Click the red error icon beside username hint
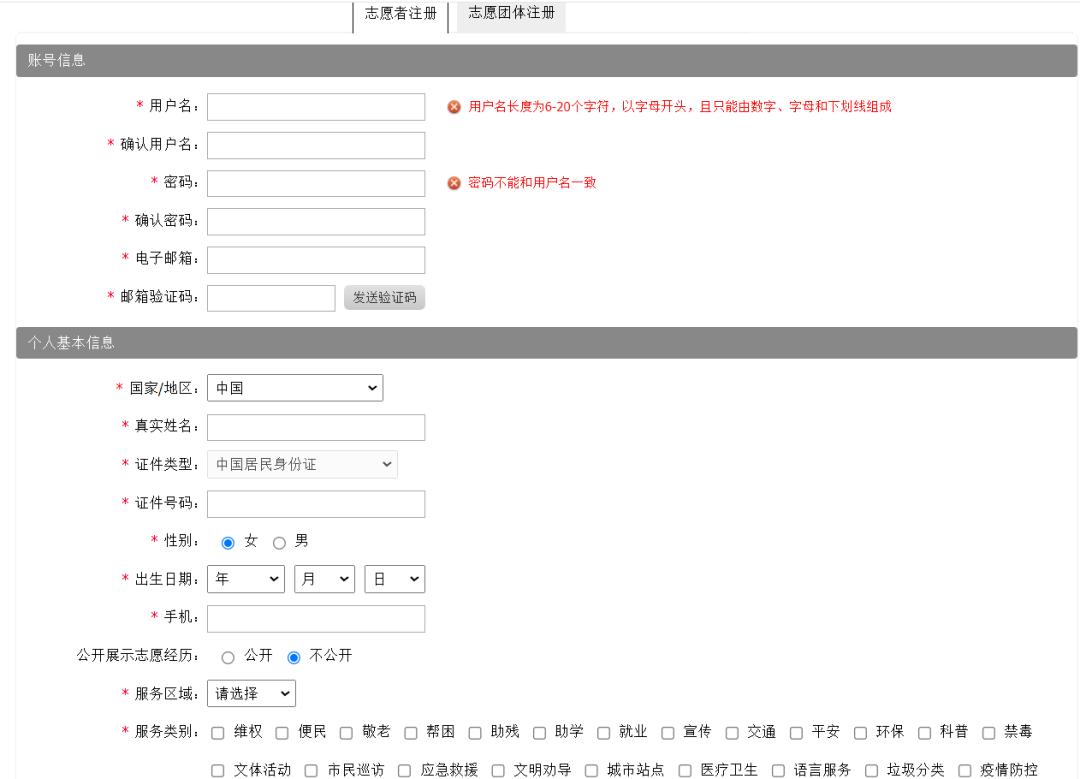This screenshot has width=1080, height=779. (455, 107)
